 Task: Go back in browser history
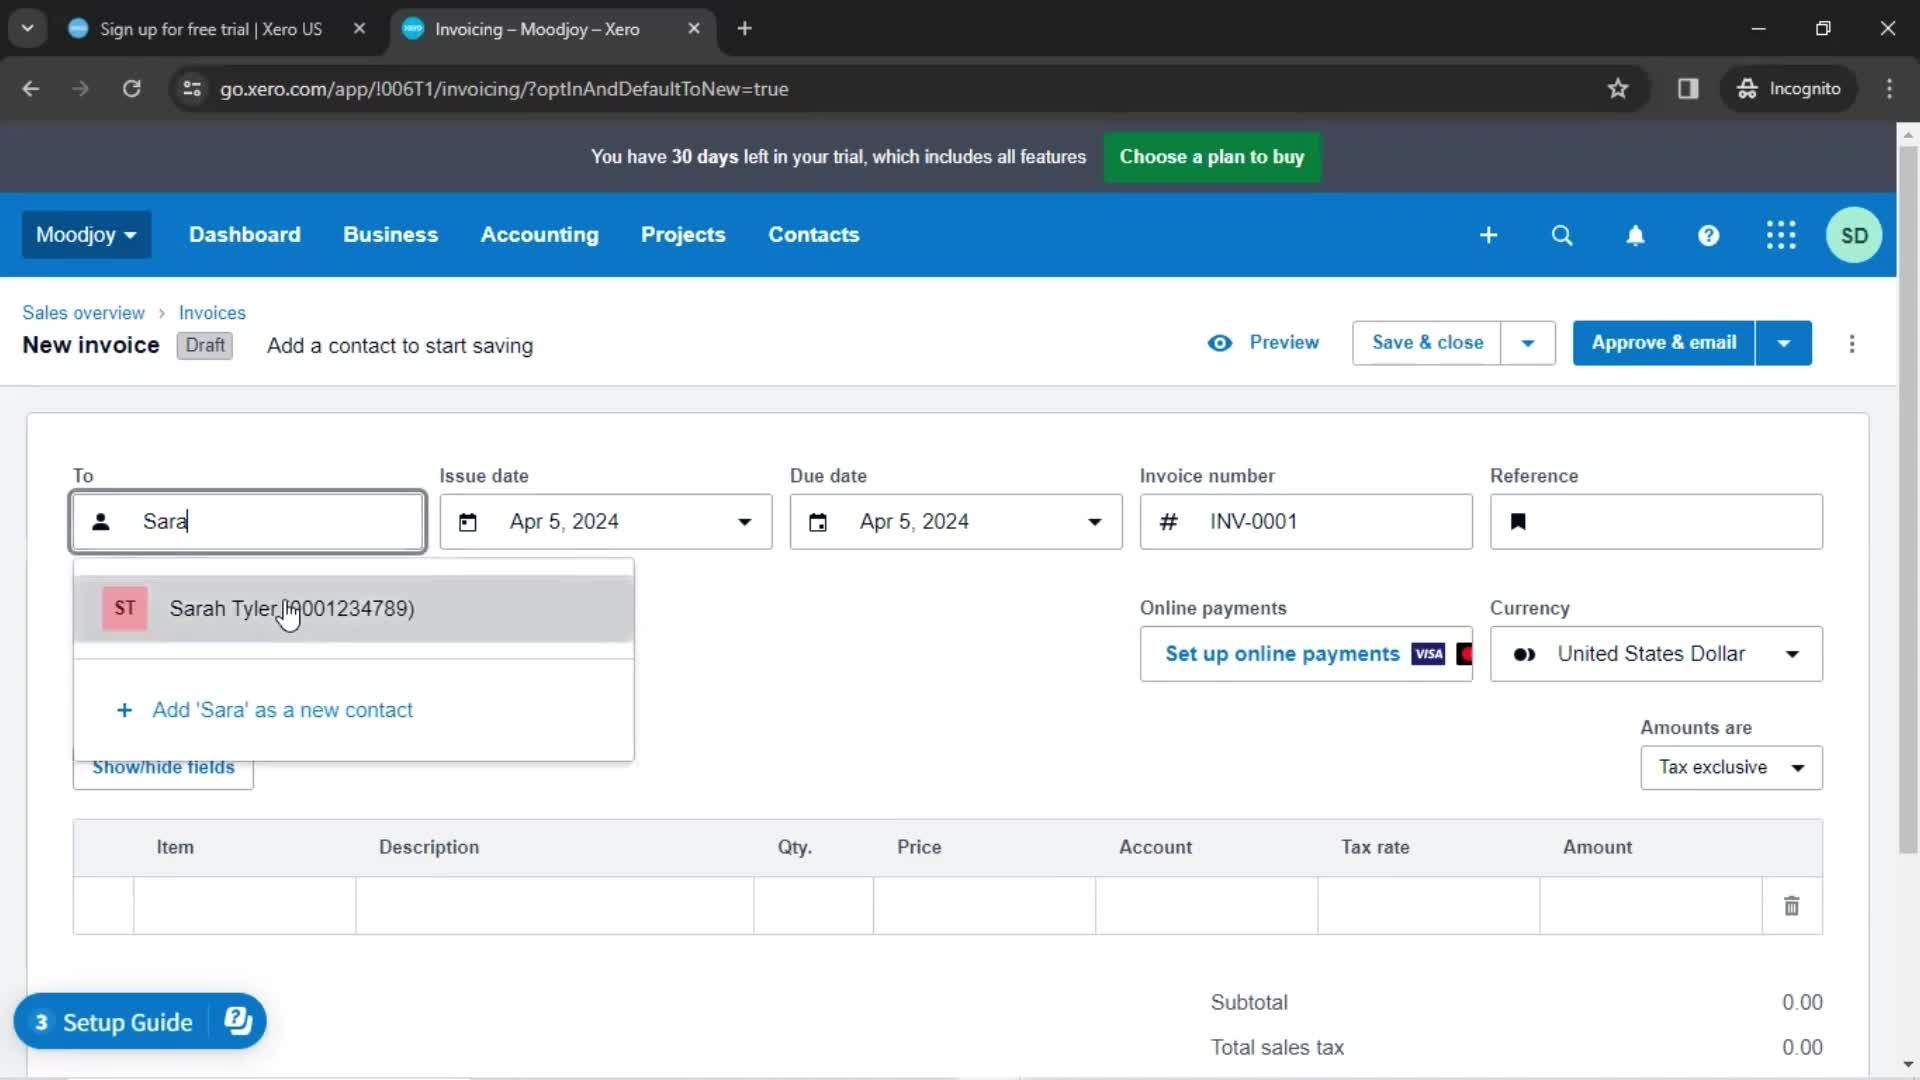(x=31, y=89)
